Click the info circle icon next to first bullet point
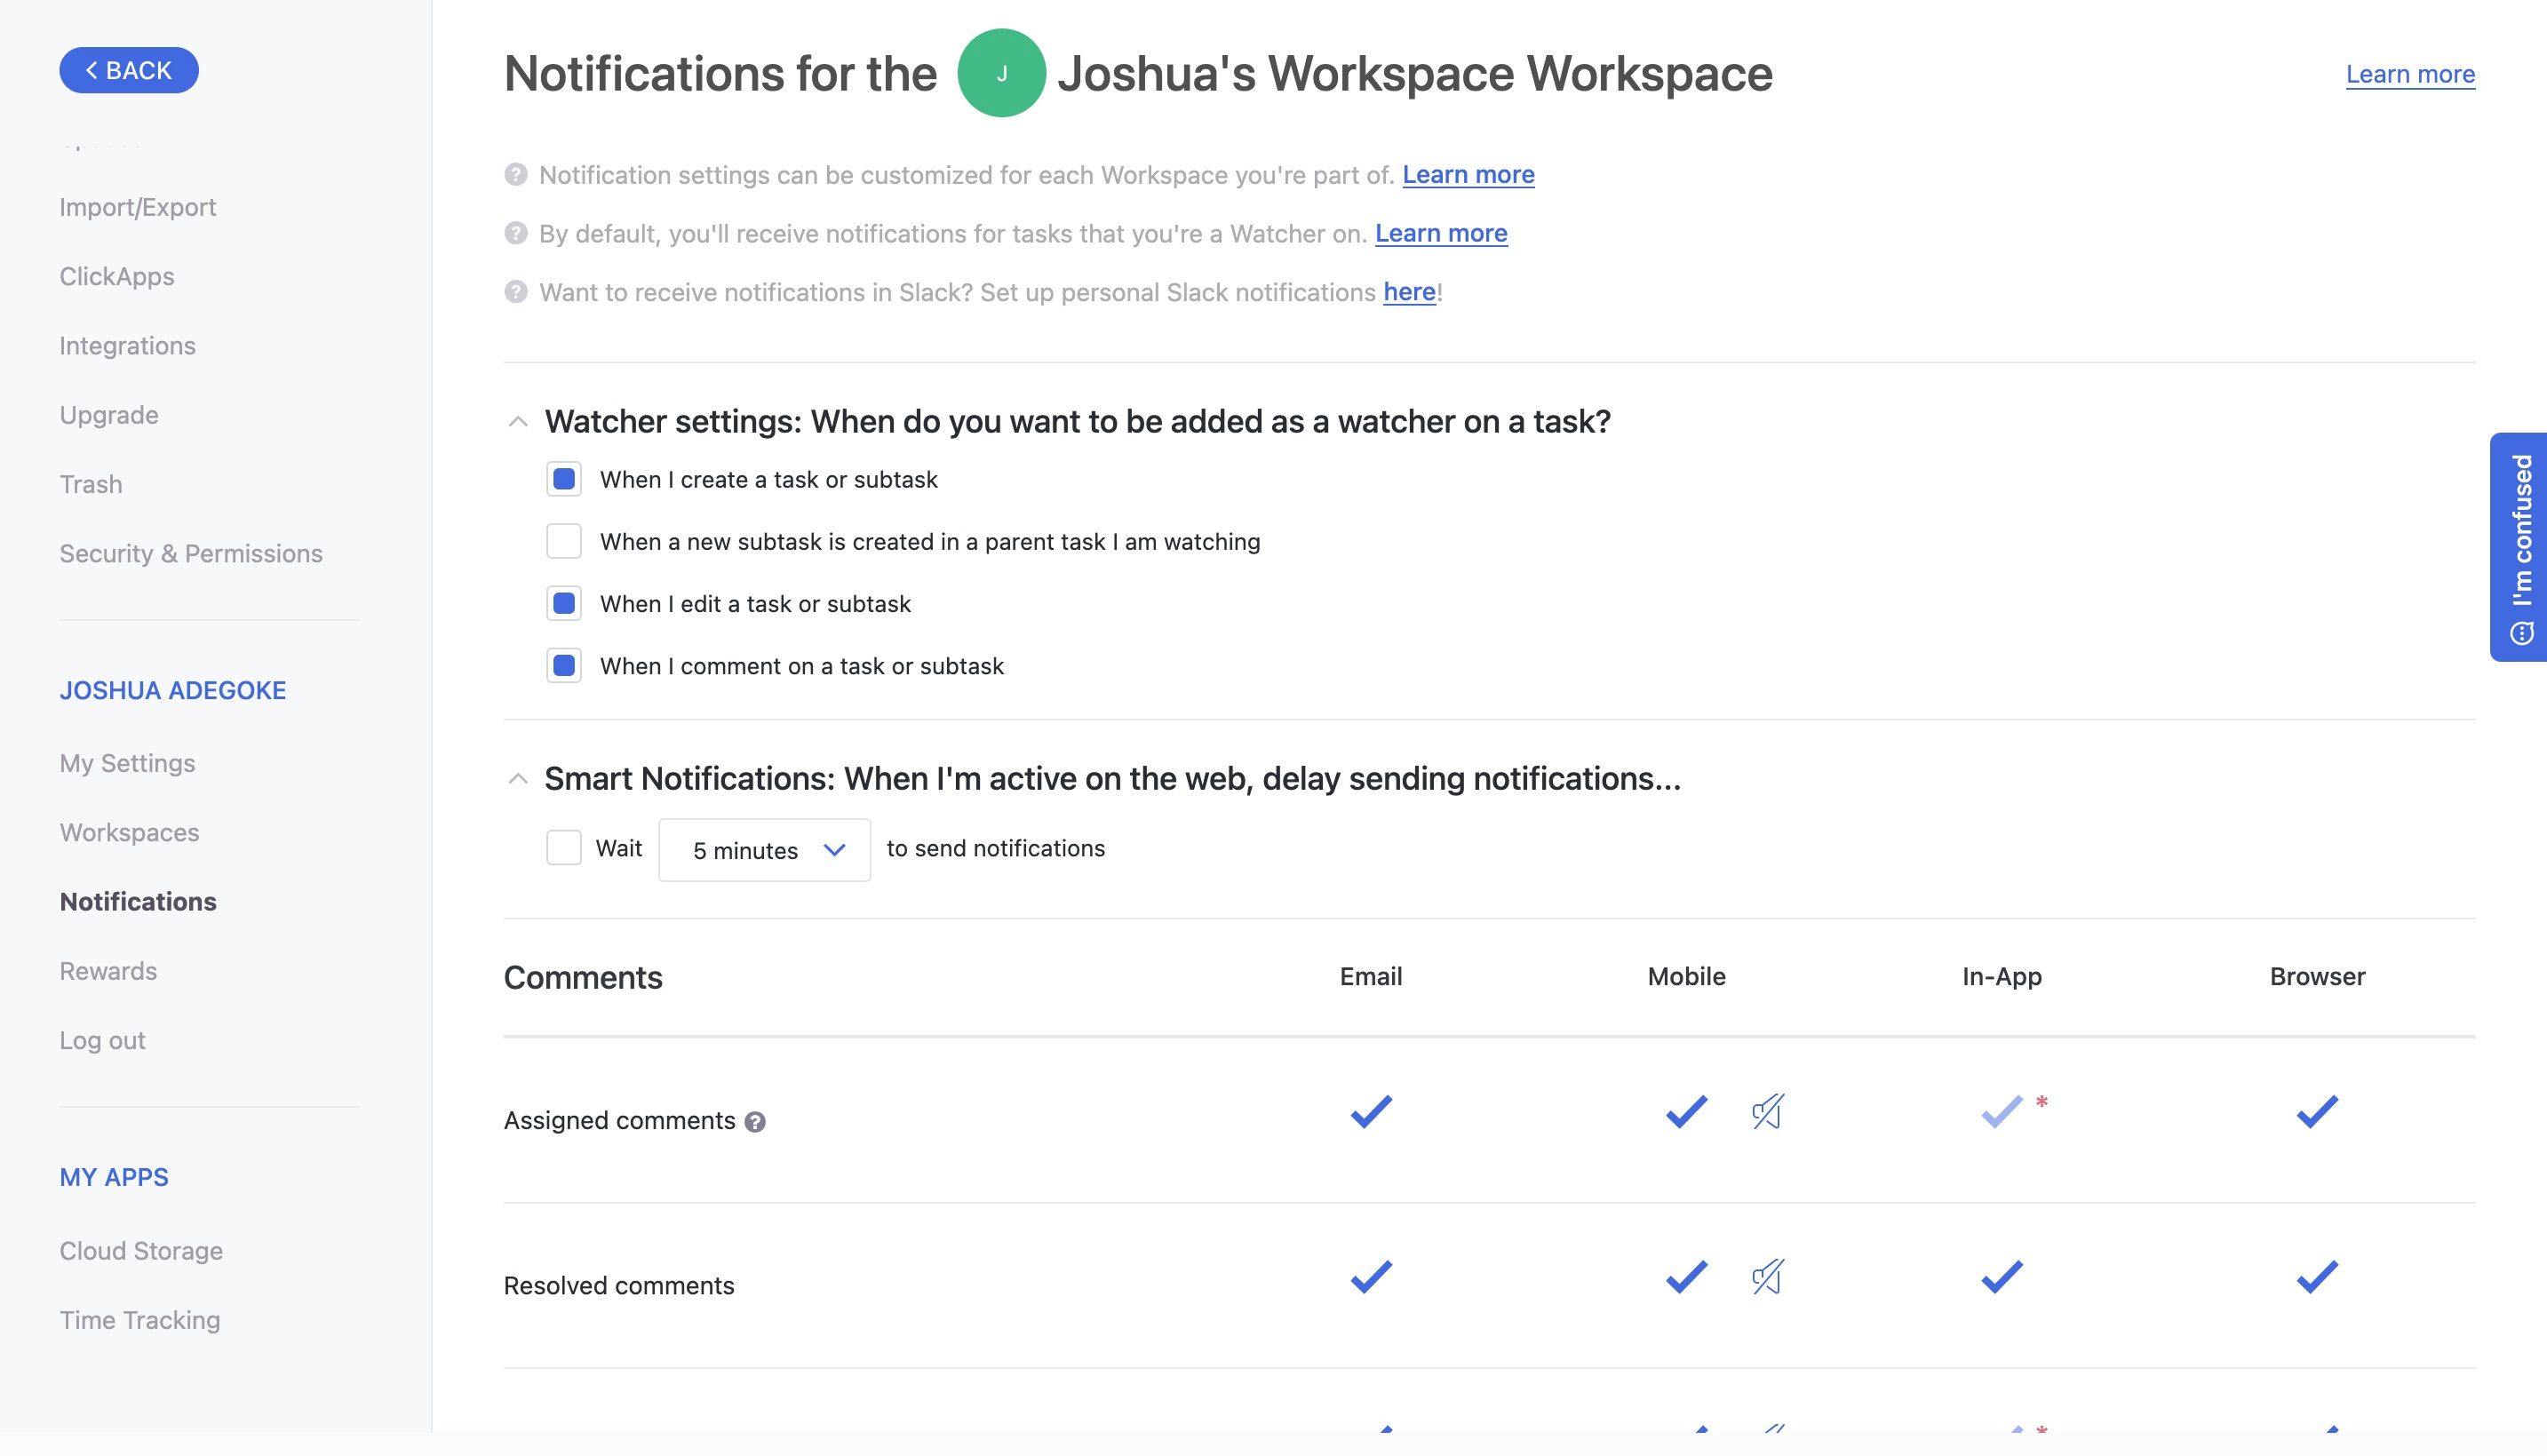The image size is (2547, 1456). pyautogui.click(x=514, y=171)
